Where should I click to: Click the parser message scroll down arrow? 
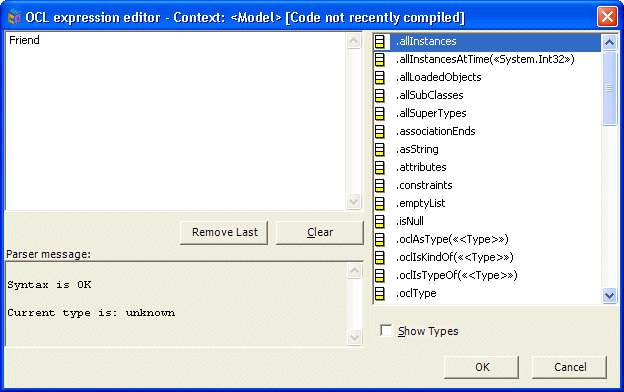point(354,337)
